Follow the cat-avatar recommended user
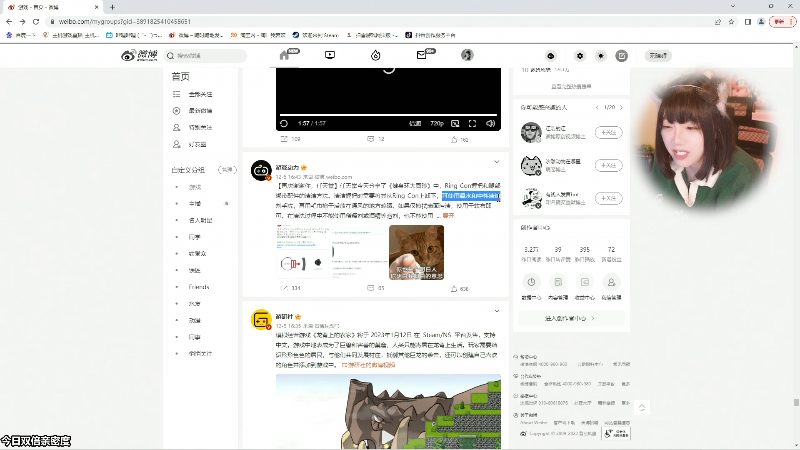Screen dimensions: 800x450 point(609,165)
